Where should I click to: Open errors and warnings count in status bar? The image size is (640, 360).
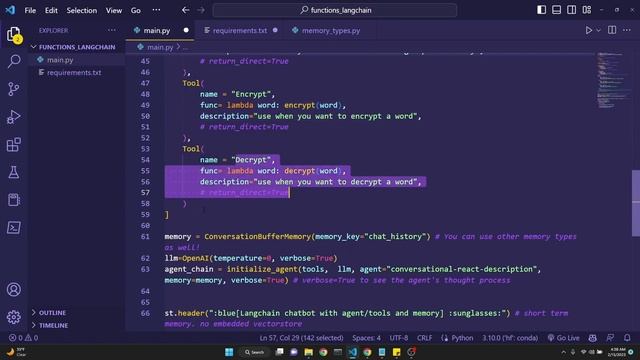point(23,338)
